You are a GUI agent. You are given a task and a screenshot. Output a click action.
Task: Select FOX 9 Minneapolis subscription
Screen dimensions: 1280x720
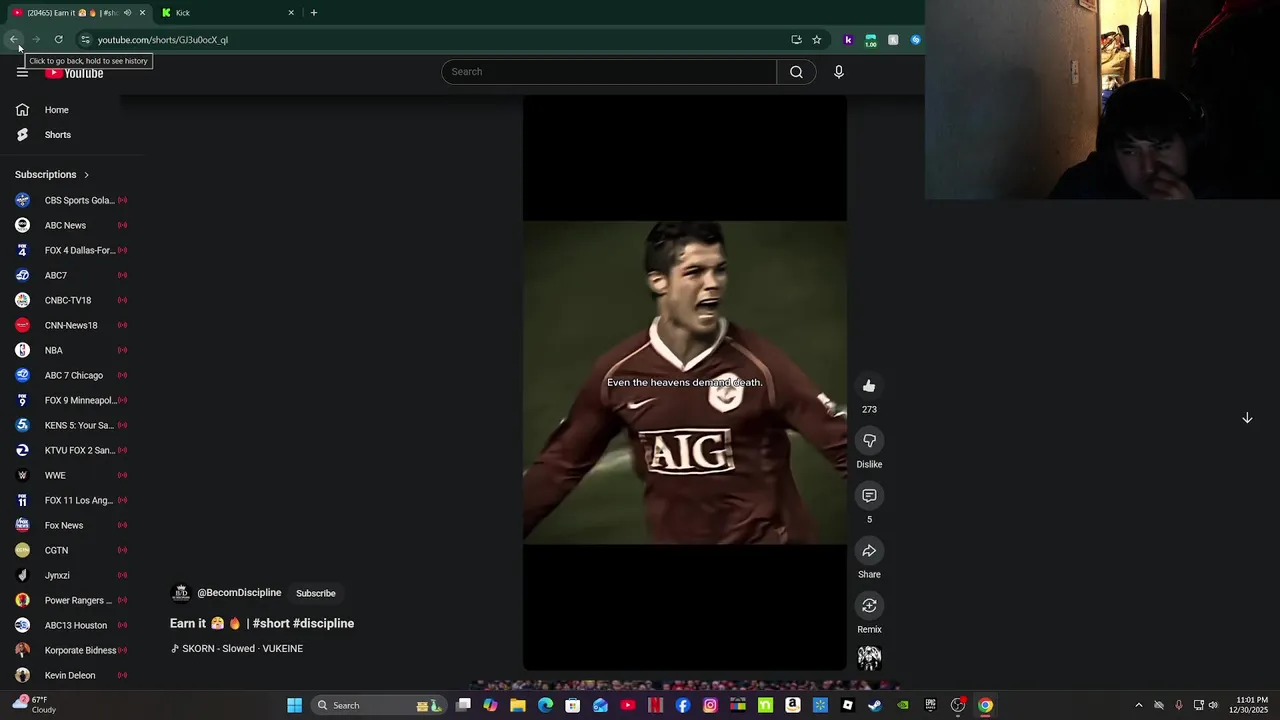[71, 400]
